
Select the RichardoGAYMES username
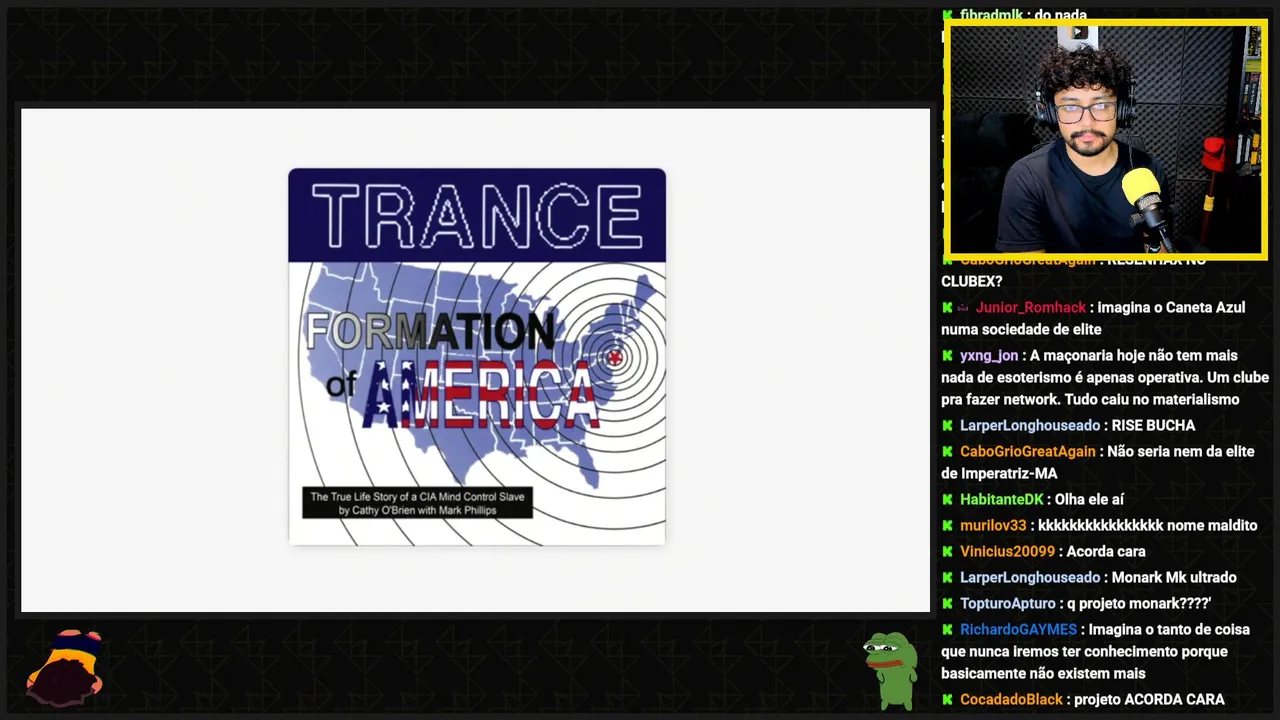coord(1018,629)
